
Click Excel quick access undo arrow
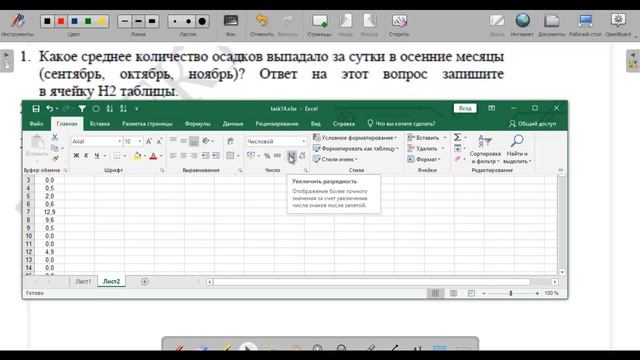(49, 109)
